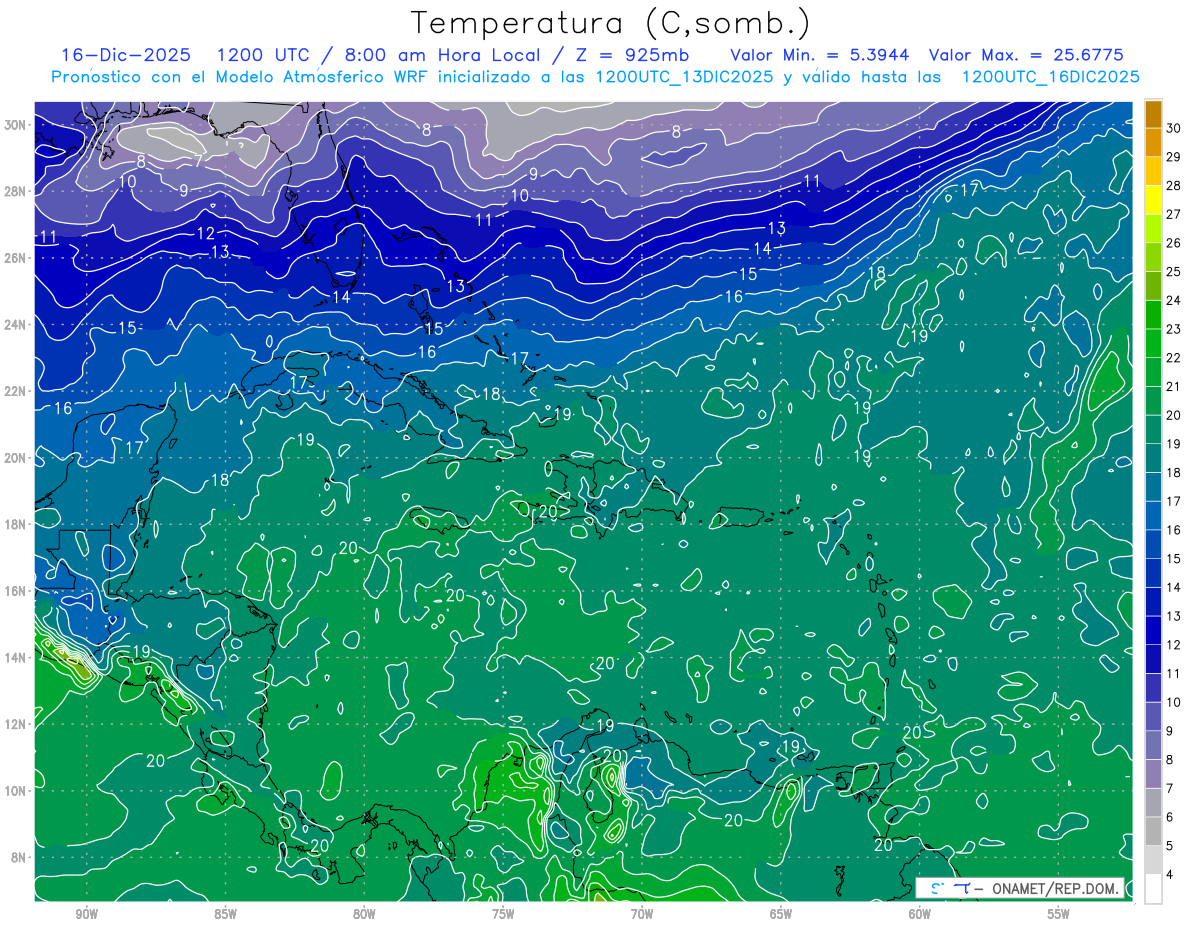This screenshot has width=1200, height=927.
Task: Click the 70W longitude axis label
Action: pyautogui.click(x=642, y=914)
